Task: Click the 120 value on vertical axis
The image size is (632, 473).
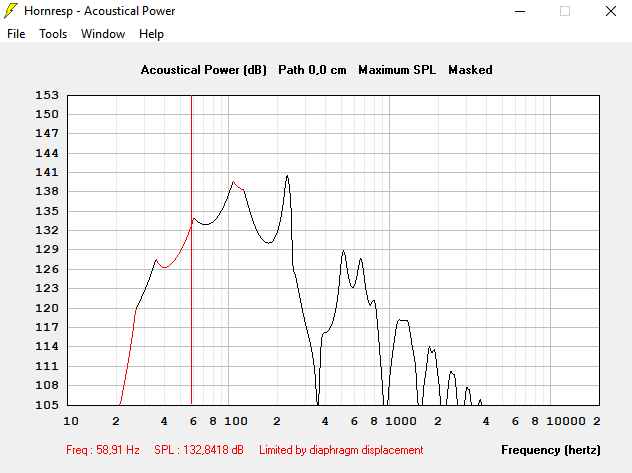Action: [x=47, y=308]
